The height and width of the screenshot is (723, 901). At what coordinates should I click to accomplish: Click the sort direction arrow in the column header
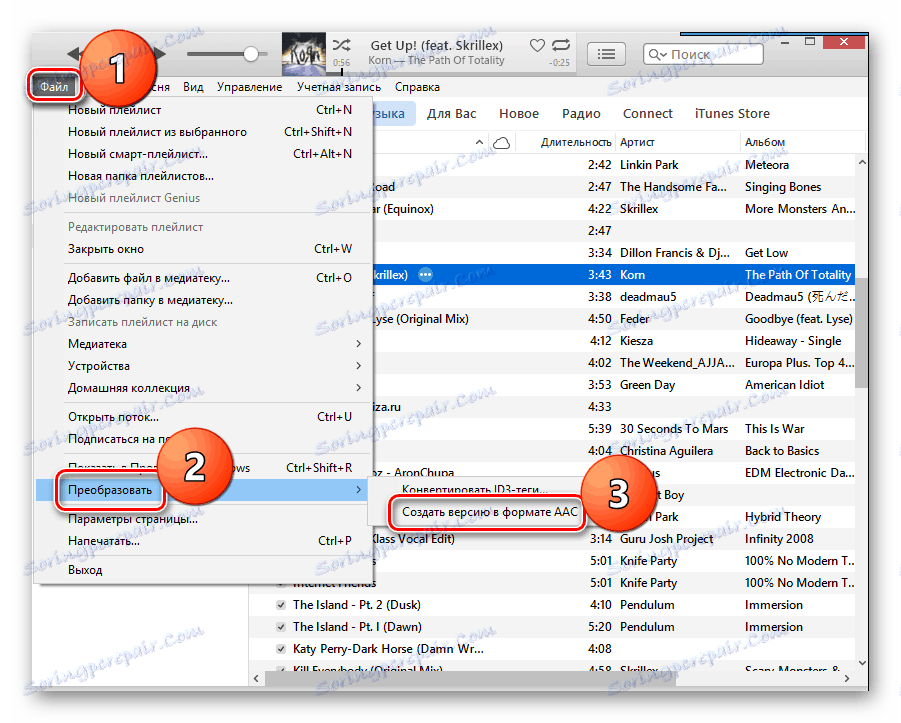pyautogui.click(x=479, y=142)
